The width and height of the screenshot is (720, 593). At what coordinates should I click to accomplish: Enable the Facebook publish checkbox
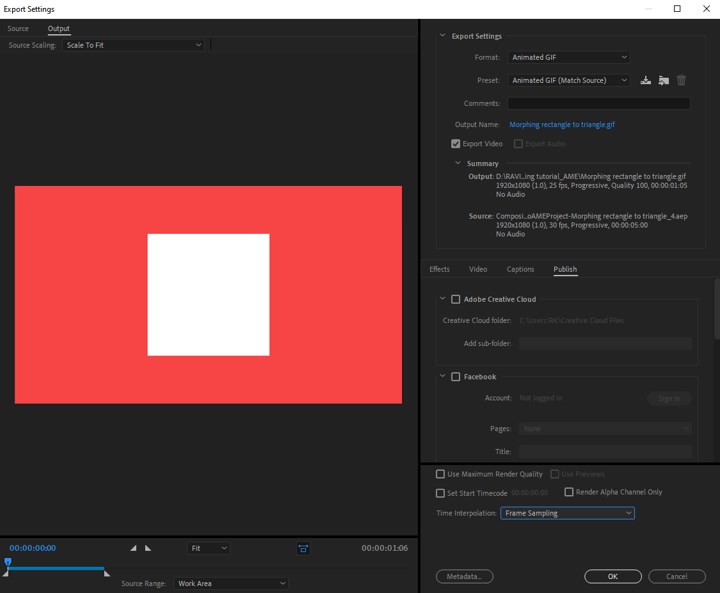click(456, 377)
